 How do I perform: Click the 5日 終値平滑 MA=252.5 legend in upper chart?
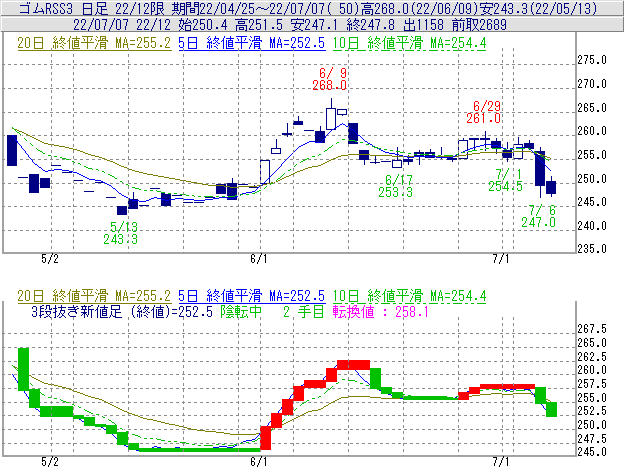click(x=252, y=43)
